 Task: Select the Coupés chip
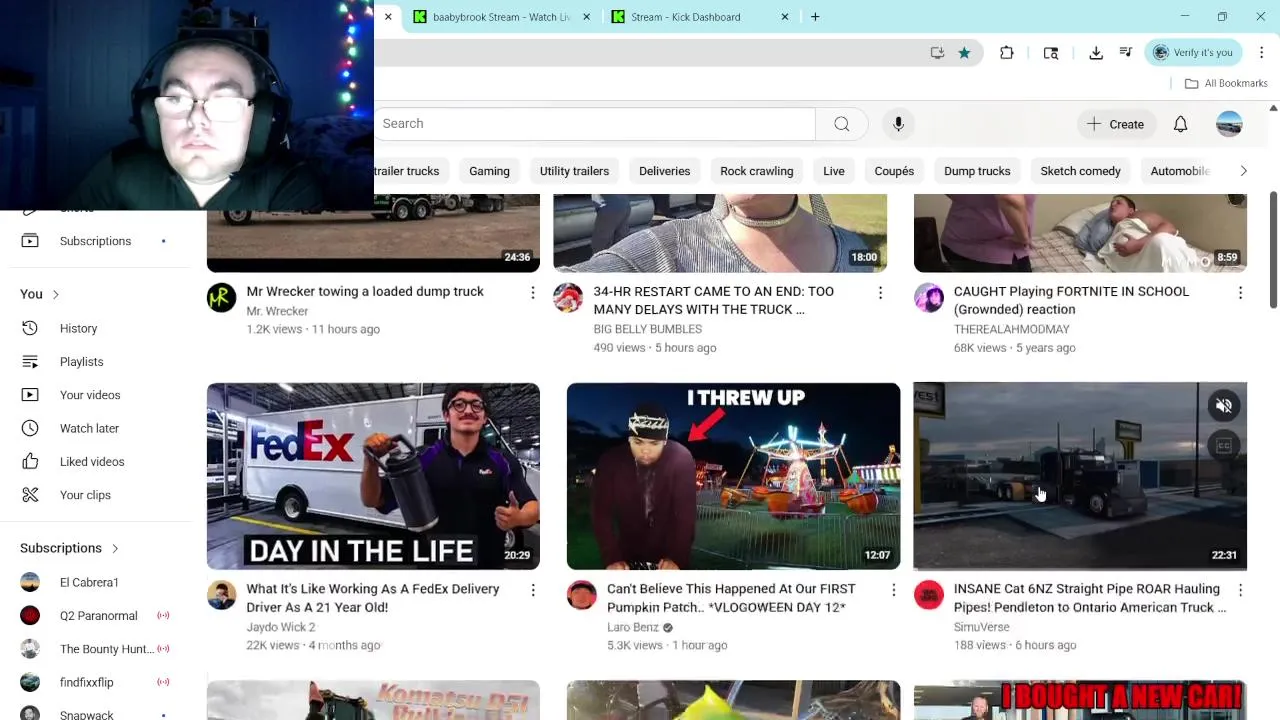coord(894,171)
